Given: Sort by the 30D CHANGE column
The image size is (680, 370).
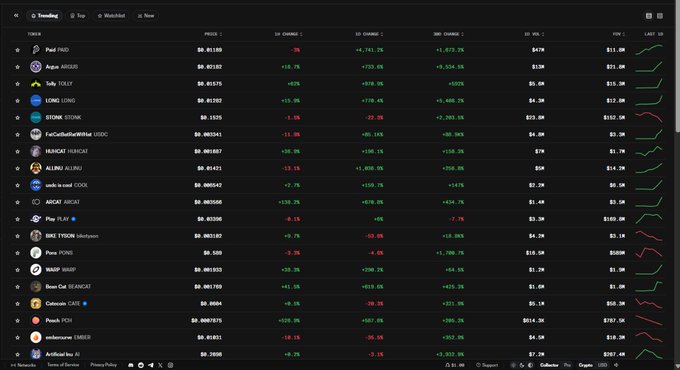Looking at the screenshot, I should point(448,34).
